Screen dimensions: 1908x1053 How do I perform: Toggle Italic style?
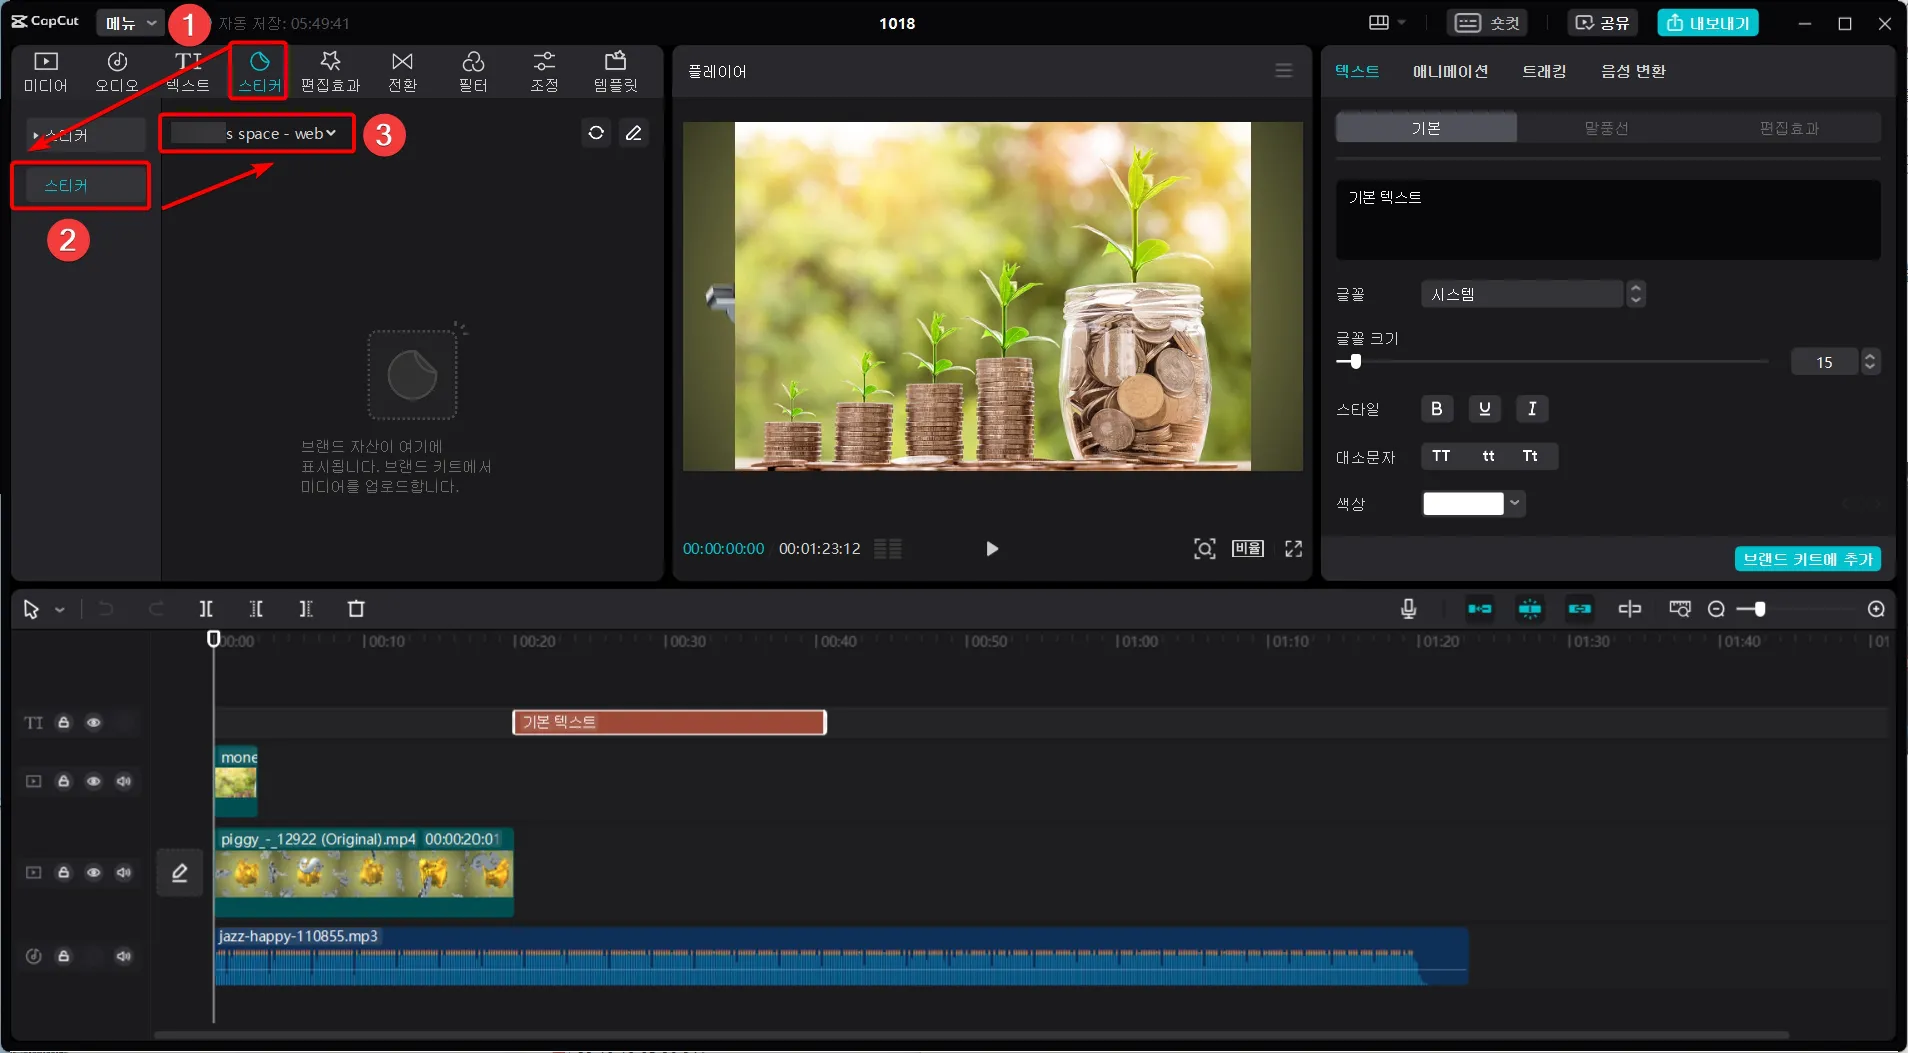click(x=1532, y=409)
